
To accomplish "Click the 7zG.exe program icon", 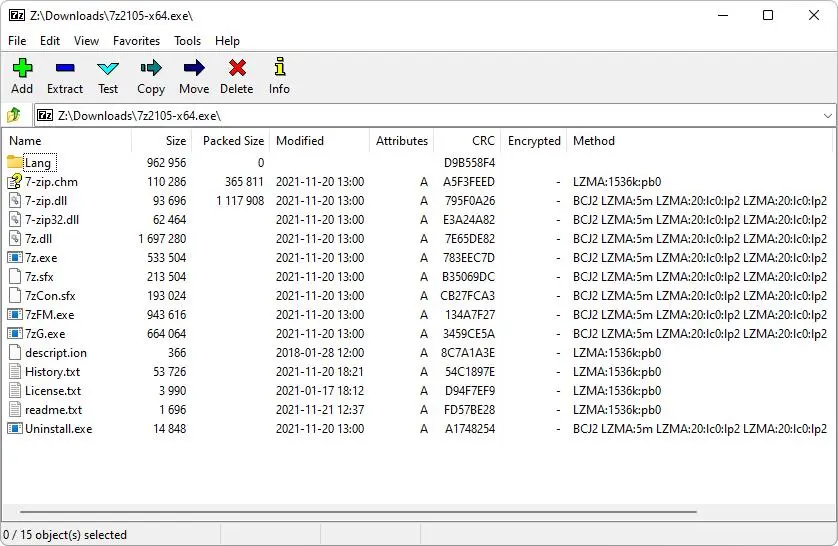I will [14, 333].
